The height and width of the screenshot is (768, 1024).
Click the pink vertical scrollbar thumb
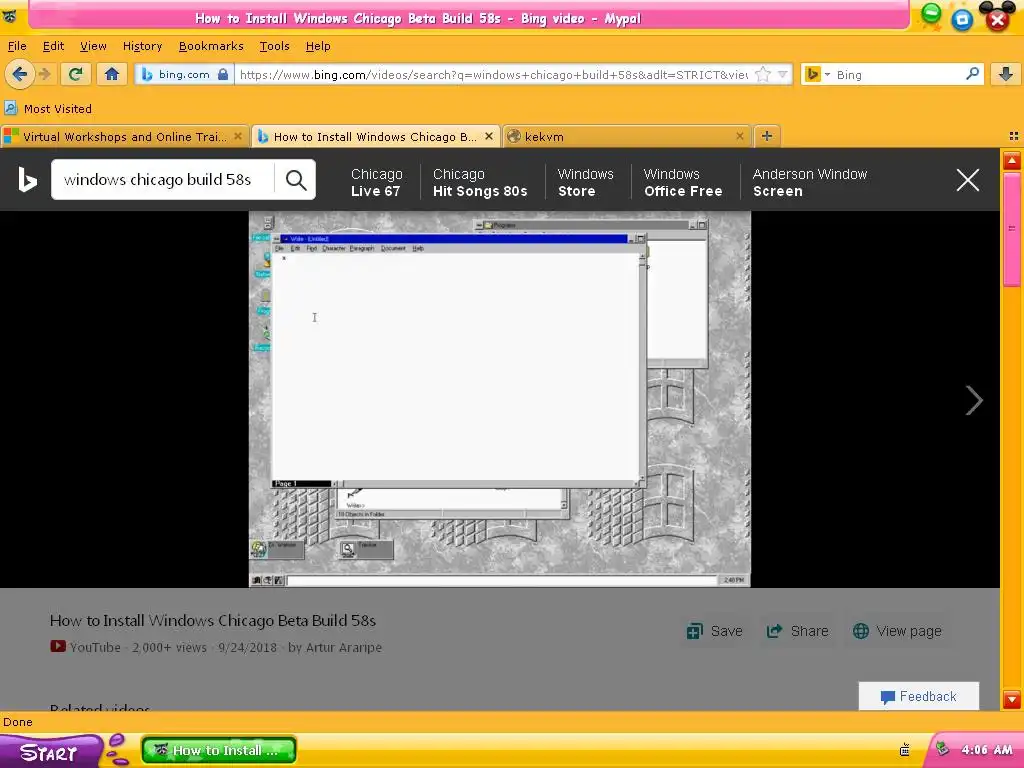[1012, 229]
